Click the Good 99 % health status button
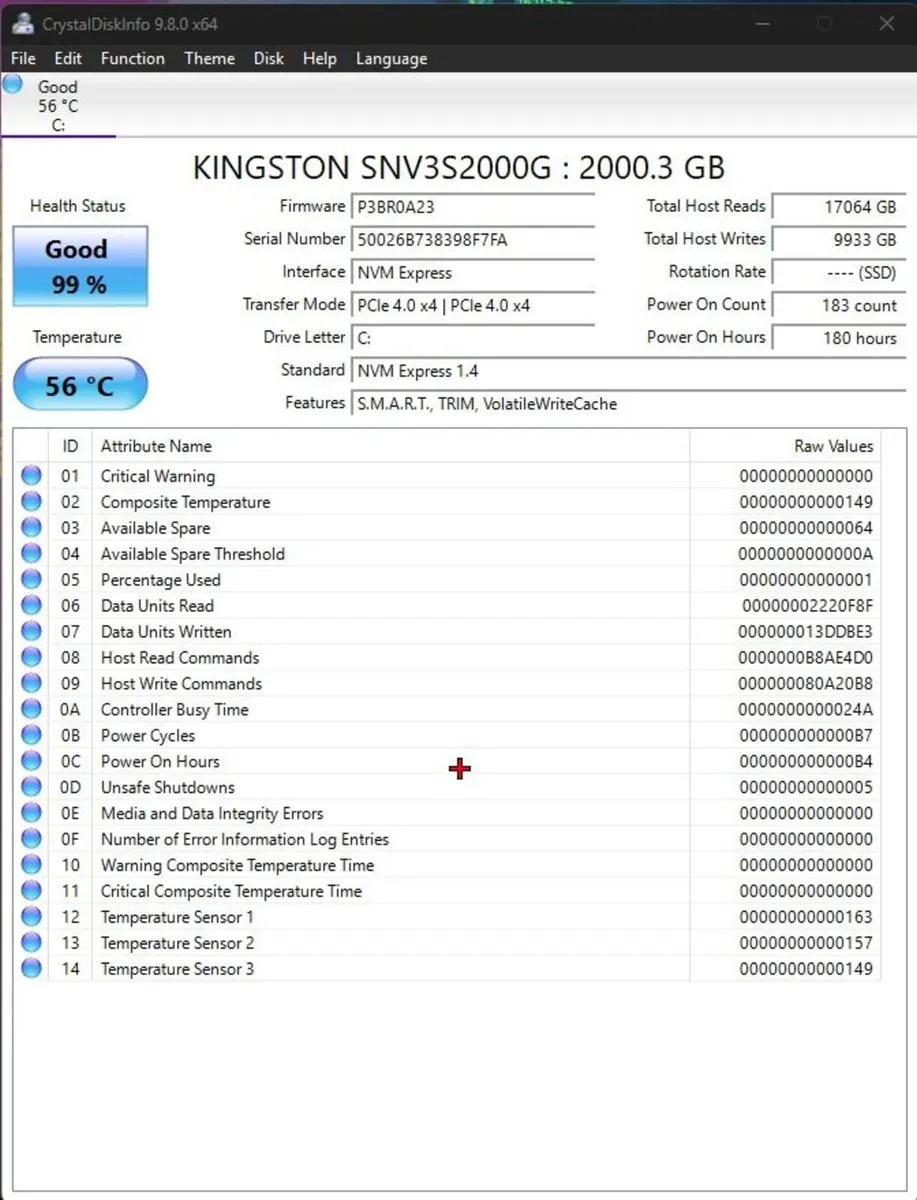The width and height of the screenshot is (917, 1200). click(80, 266)
